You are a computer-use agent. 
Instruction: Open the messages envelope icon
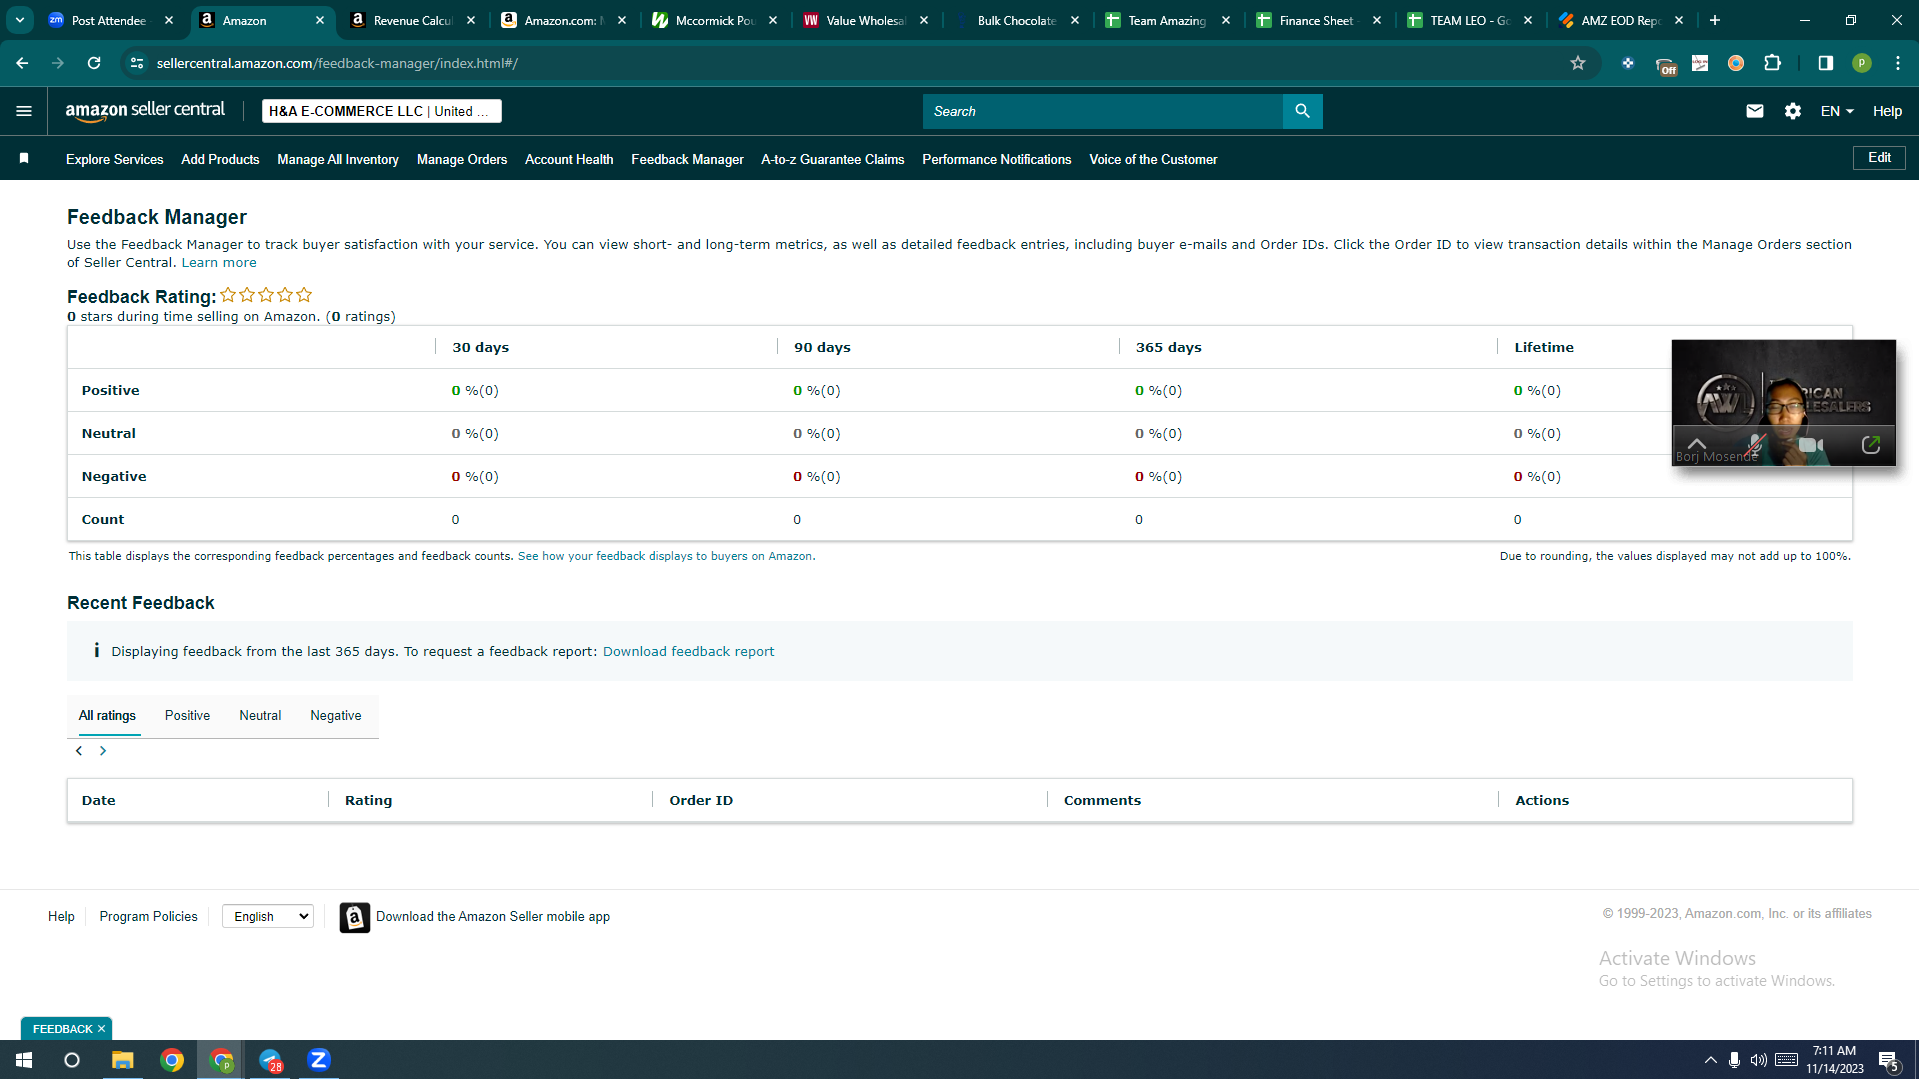pyautogui.click(x=1754, y=111)
